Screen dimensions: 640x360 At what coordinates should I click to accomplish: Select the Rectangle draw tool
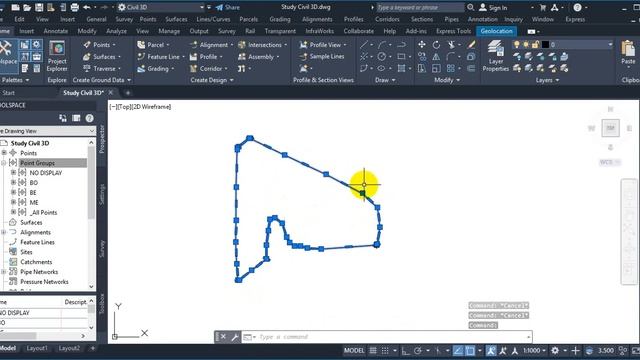402,57
